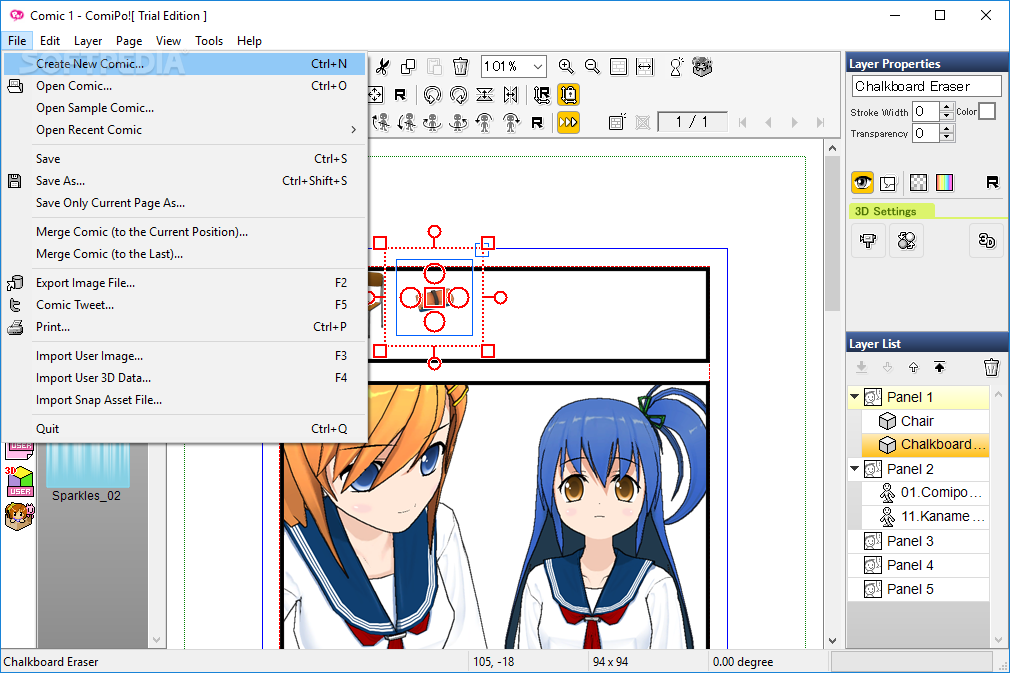Switch to the rainbow color tab icon
This screenshot has height=673, width=1010.
point(944,183)
